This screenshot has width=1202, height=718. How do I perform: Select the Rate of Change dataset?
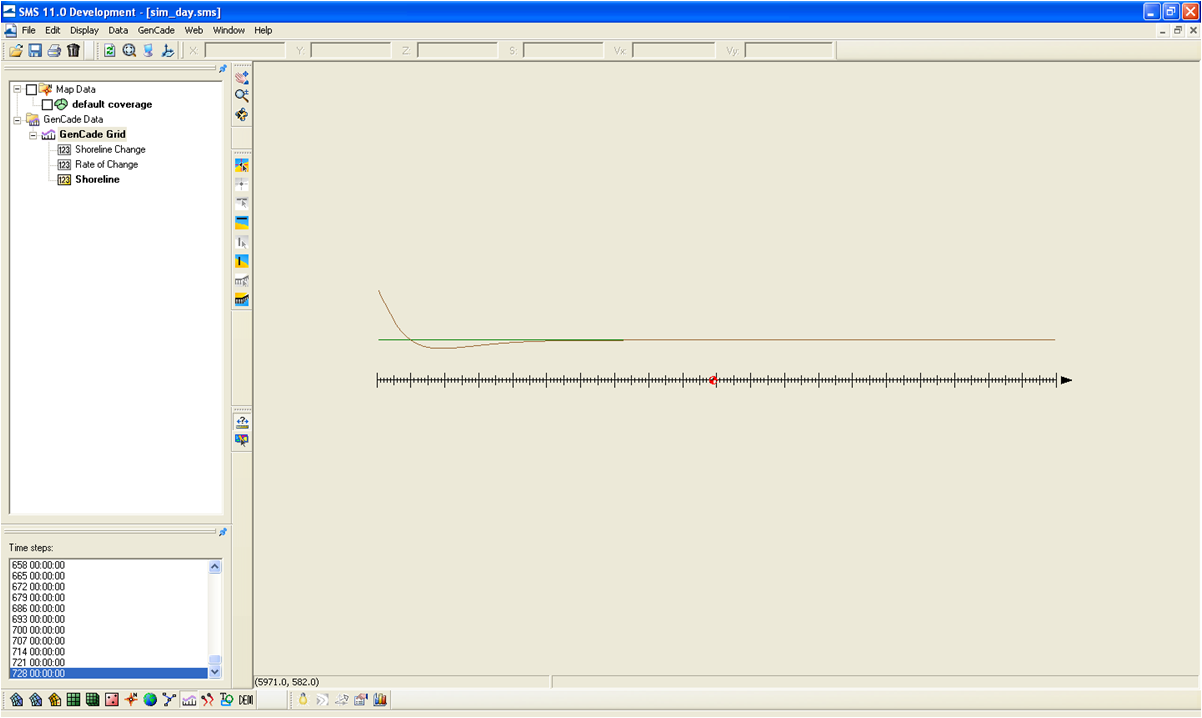[107, 164]
